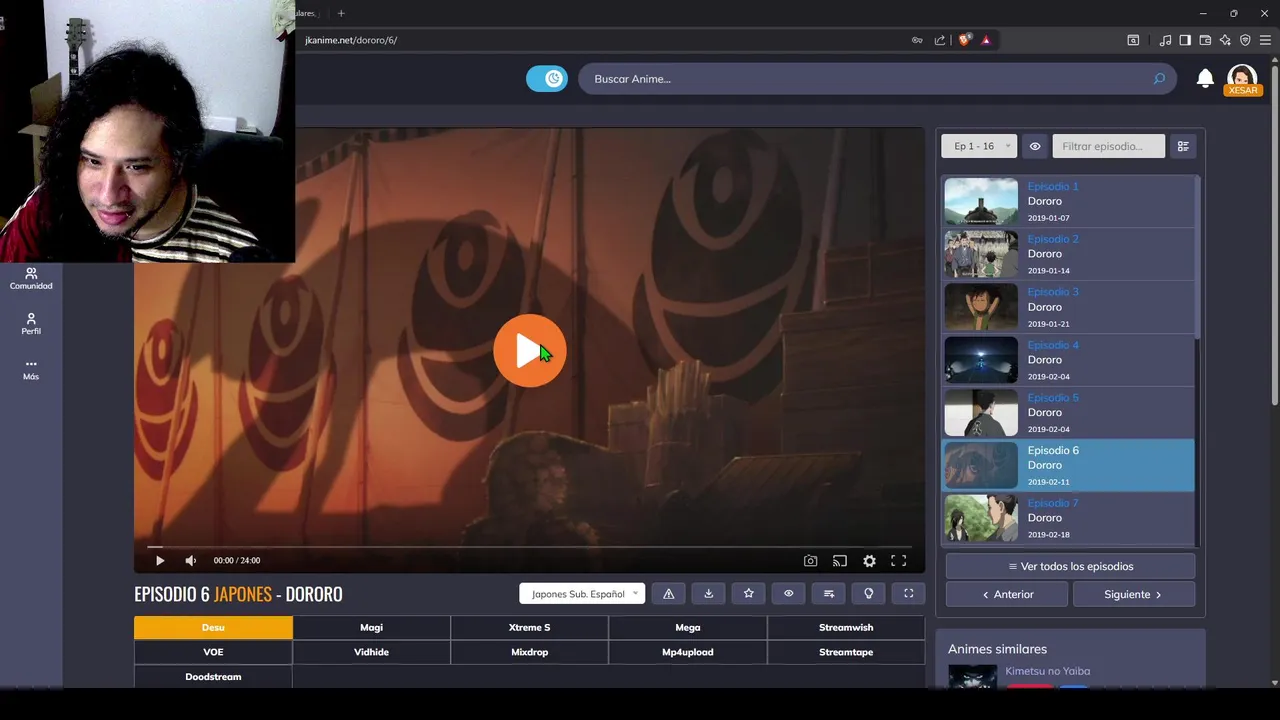This screenshot has width=1280, height=720.
Task: Open Brave VPN shield icon
Action: pos(1245,40)
